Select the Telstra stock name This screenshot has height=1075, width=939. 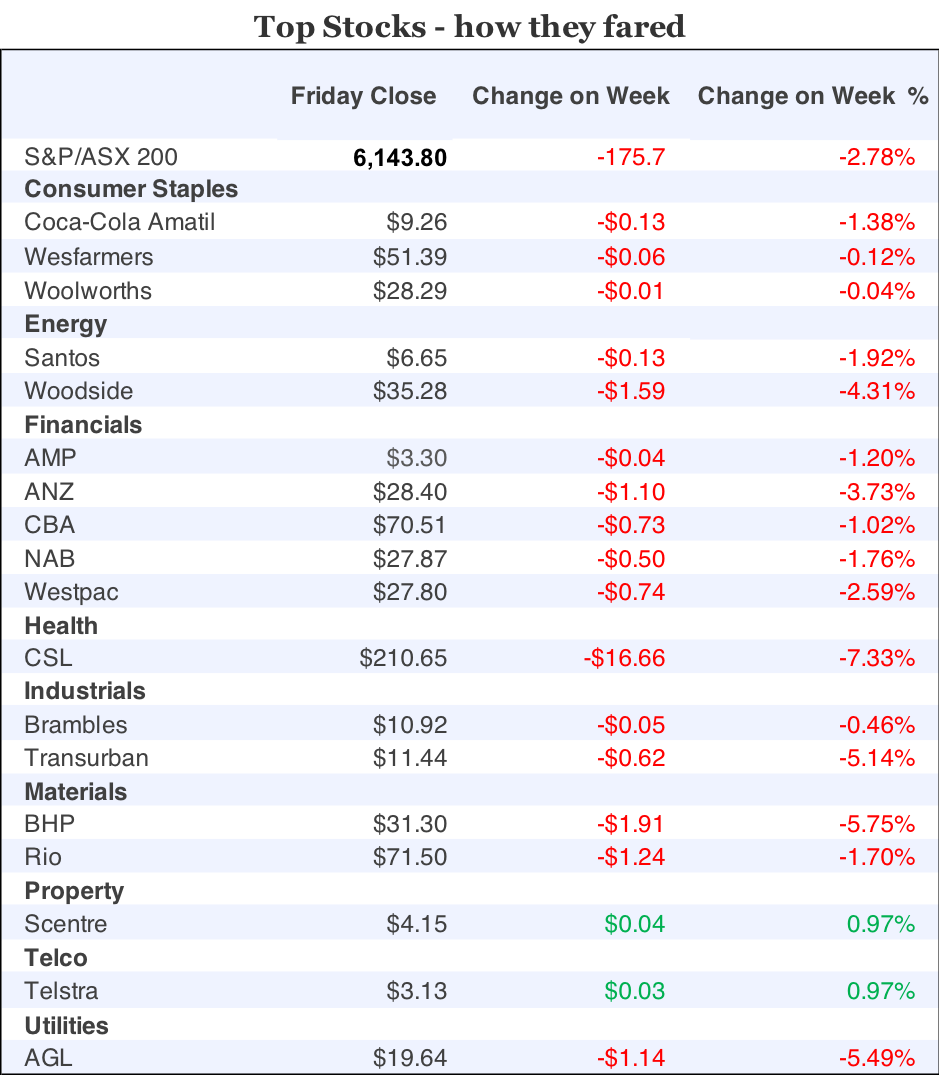pos(61,991)
